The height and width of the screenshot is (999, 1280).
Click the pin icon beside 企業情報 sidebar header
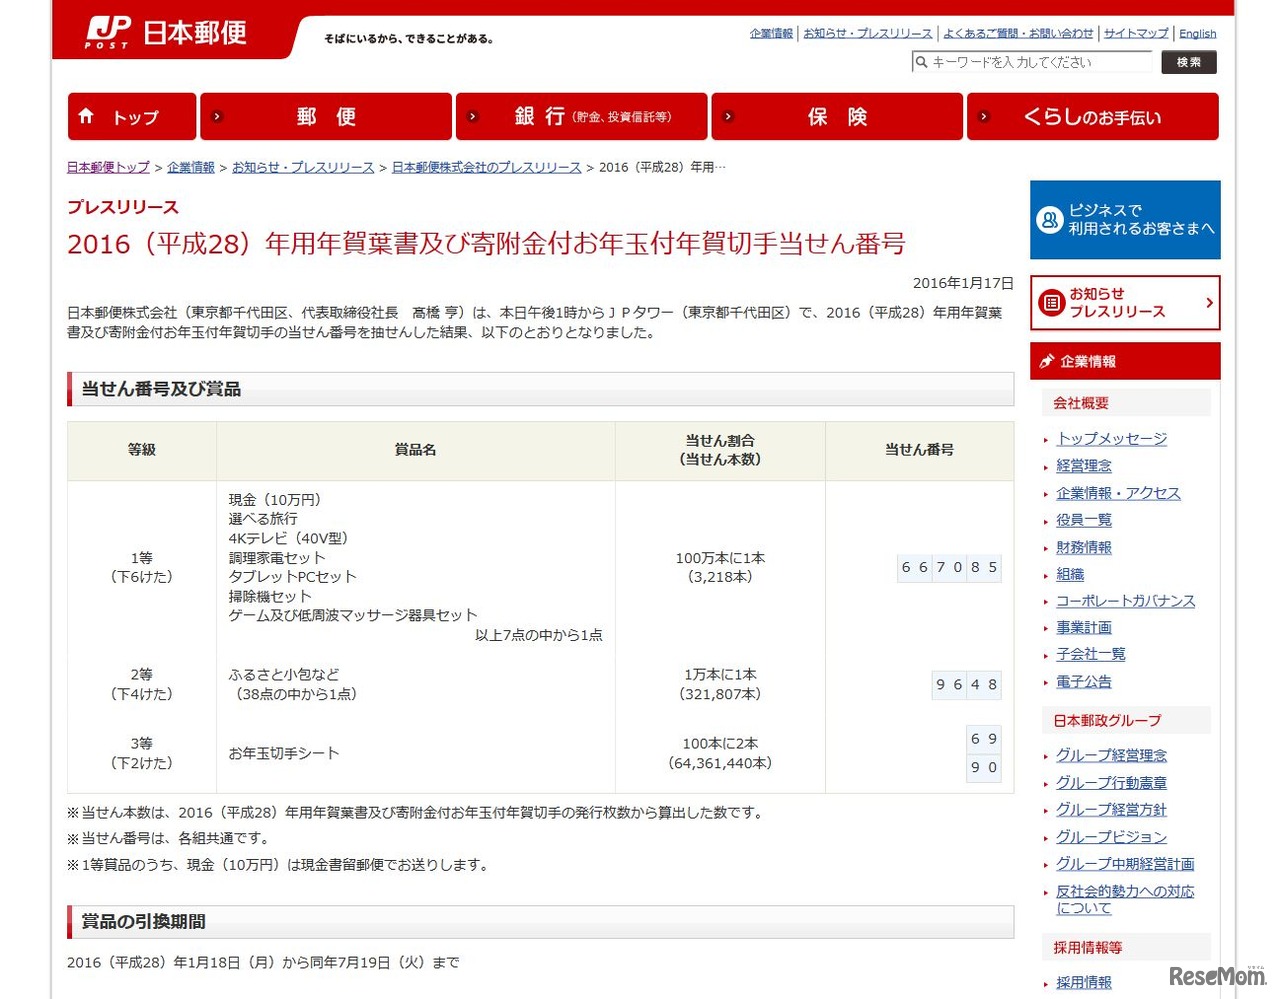(1046, 361)
